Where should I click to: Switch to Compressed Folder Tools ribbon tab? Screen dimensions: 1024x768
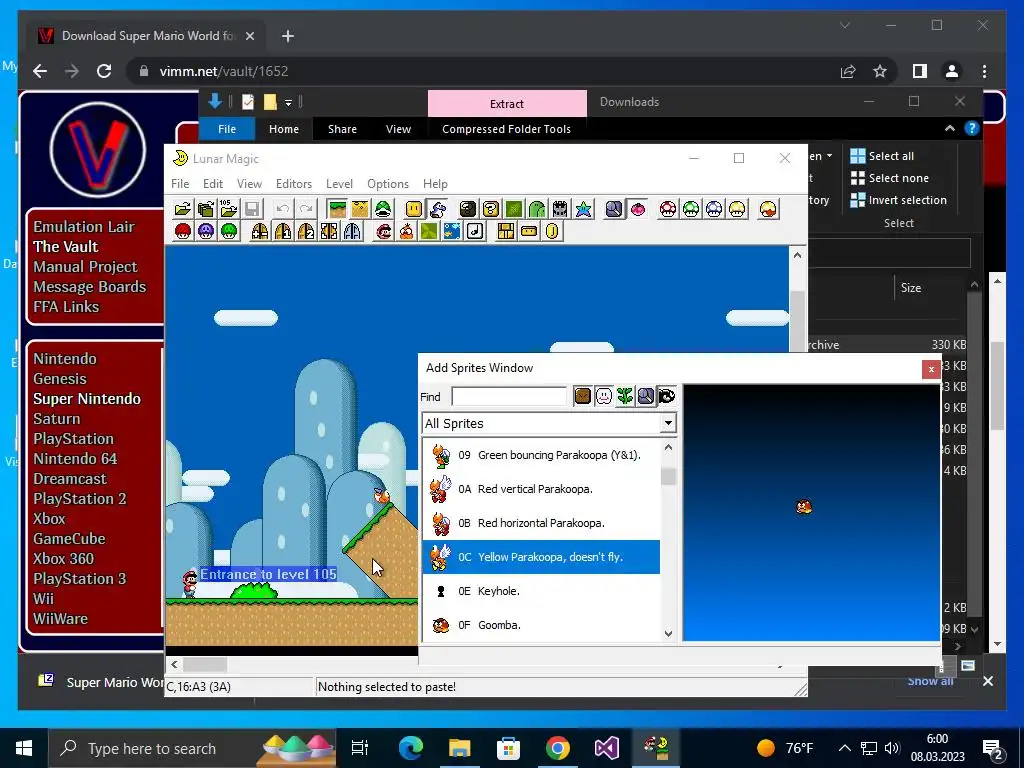(506, 129)
